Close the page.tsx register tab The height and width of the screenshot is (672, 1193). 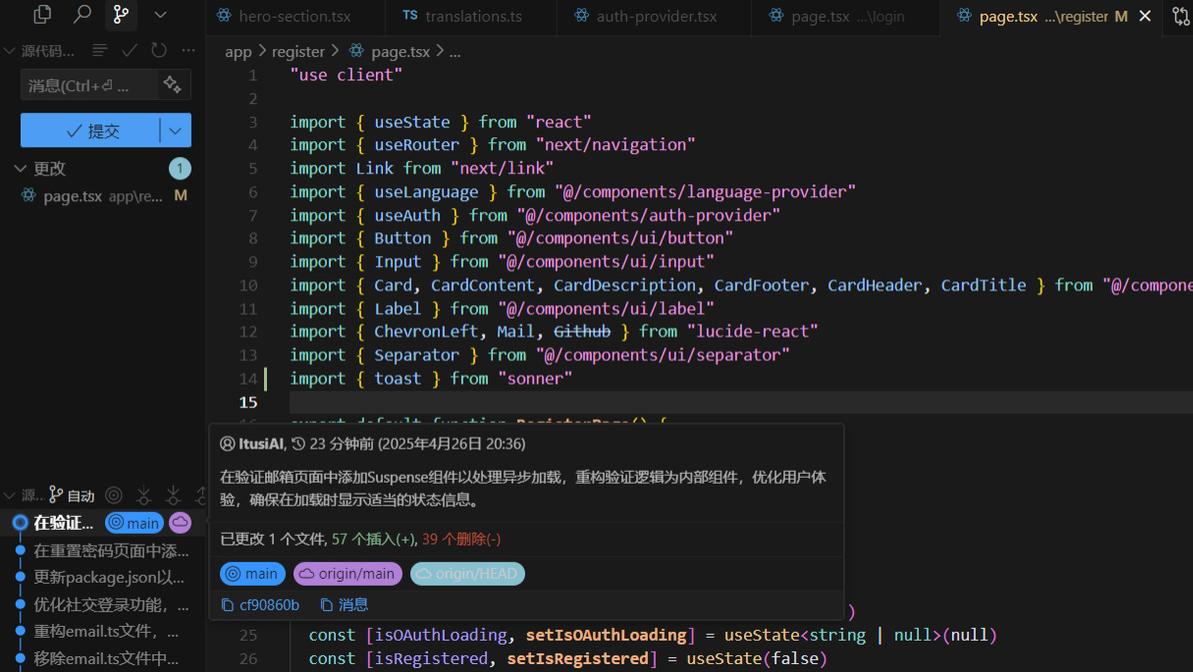(x=1145, y=16)
